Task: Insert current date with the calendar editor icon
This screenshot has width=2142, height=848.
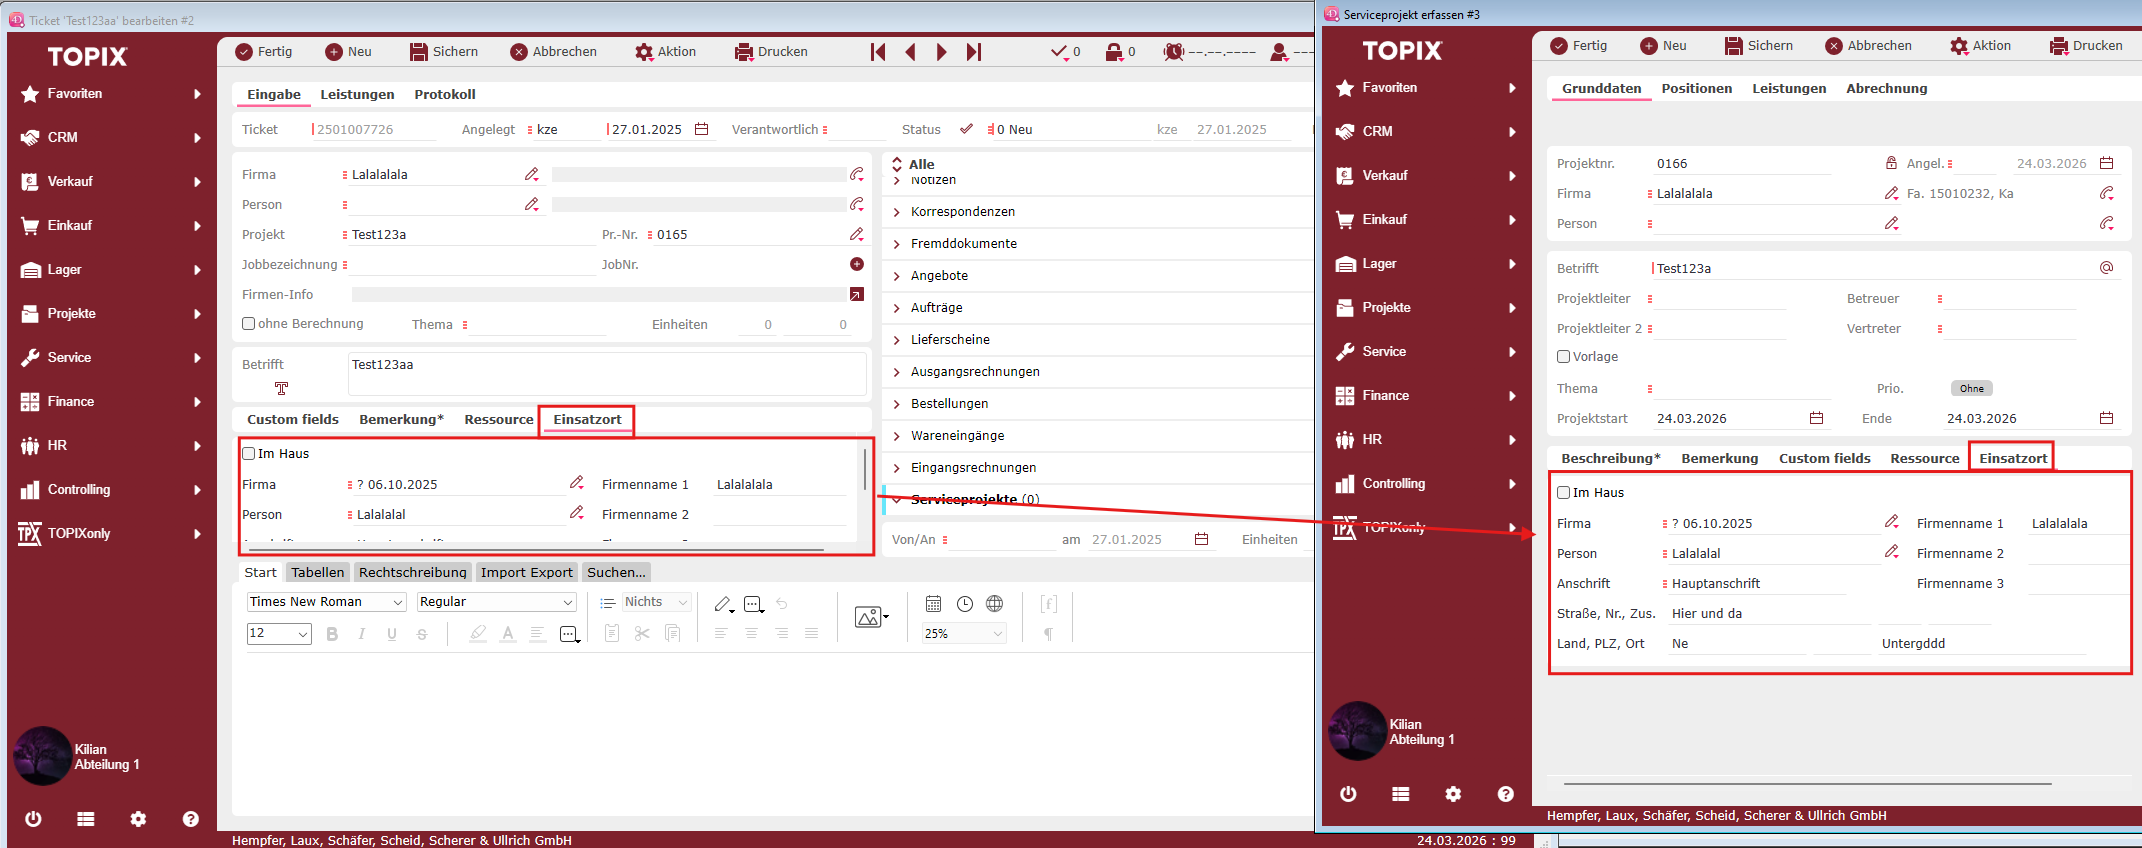Action: pyautogui.click(x=933, y=603)
